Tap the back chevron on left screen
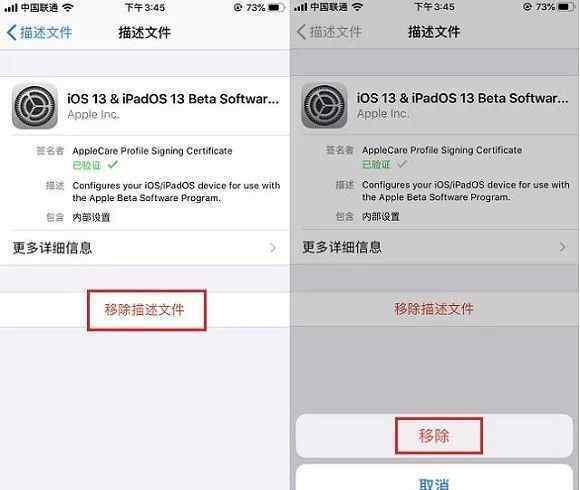 [11, 33]
